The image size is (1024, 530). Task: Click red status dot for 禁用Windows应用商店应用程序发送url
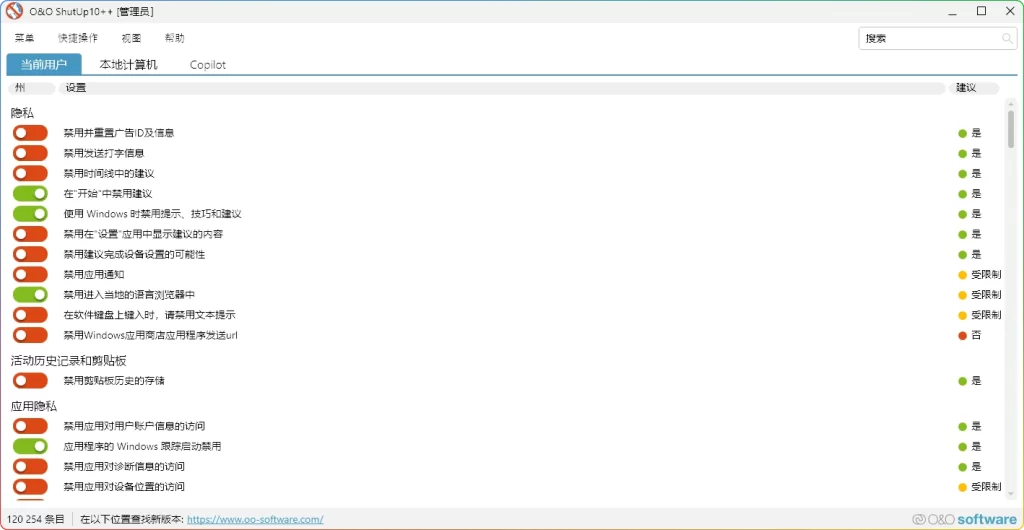click(x=962, y=335)
